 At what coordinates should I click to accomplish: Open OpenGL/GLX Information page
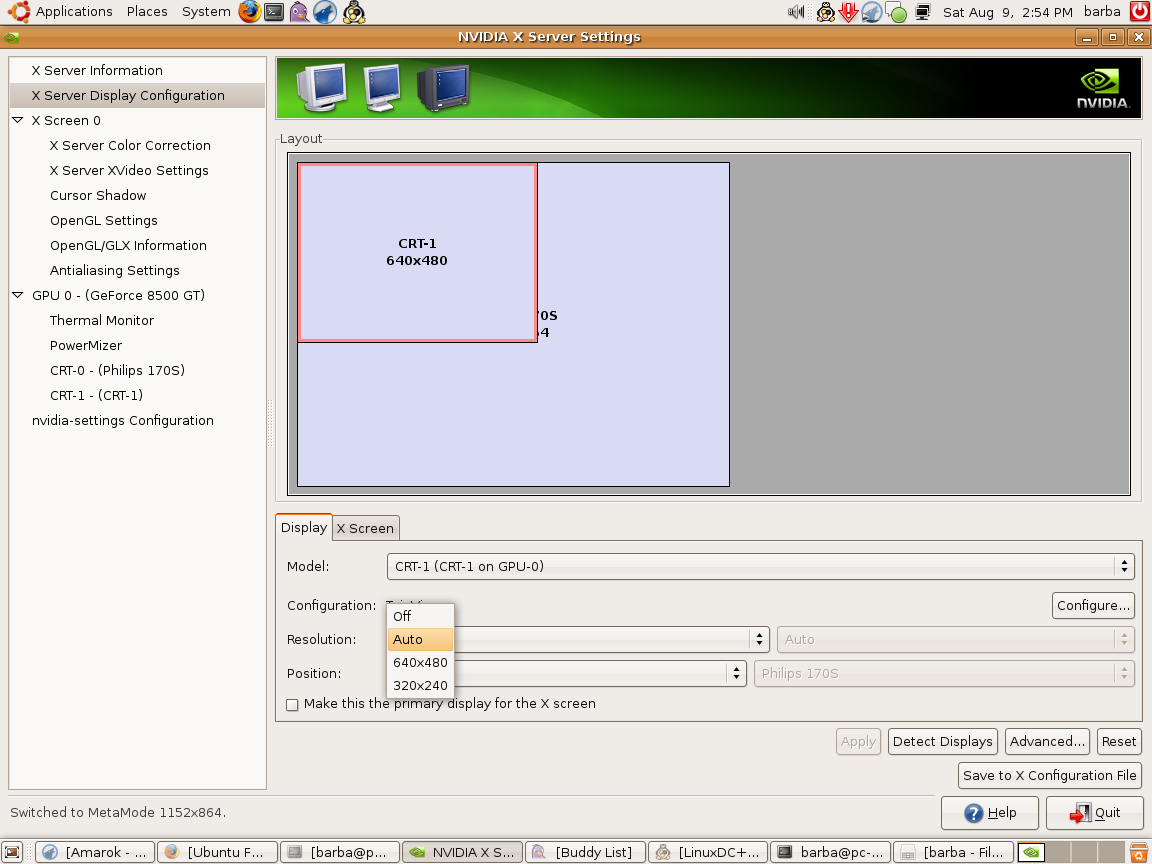pyautogui.click(x=129, y=245)
